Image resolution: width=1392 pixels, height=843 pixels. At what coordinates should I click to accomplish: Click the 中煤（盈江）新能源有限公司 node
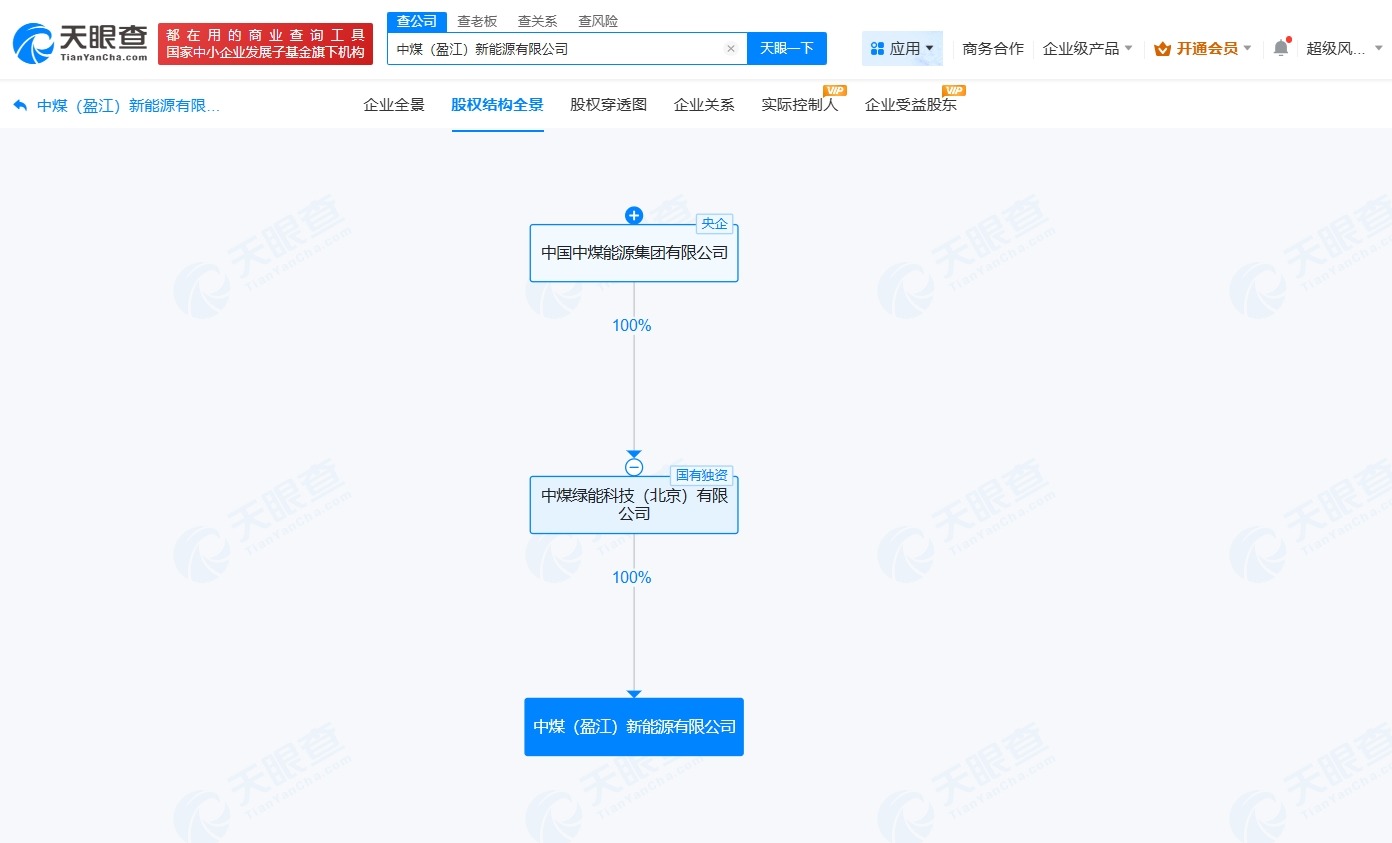click(x=634, y=727)
